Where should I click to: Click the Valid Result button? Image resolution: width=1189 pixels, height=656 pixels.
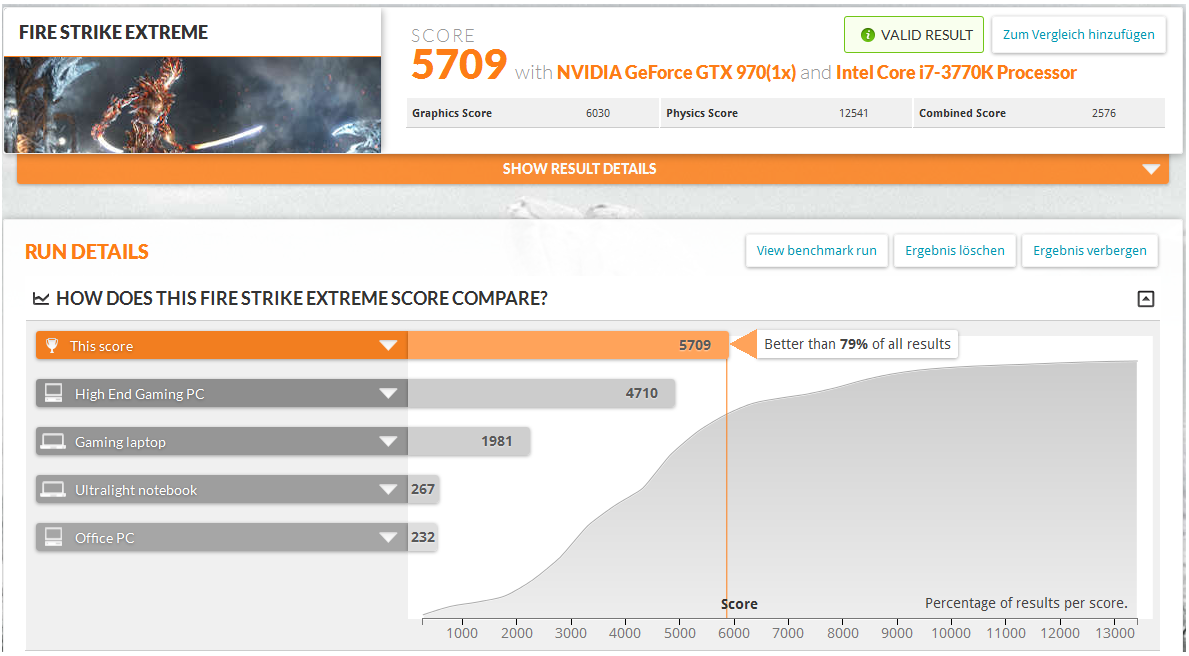[x=914, y=35]
